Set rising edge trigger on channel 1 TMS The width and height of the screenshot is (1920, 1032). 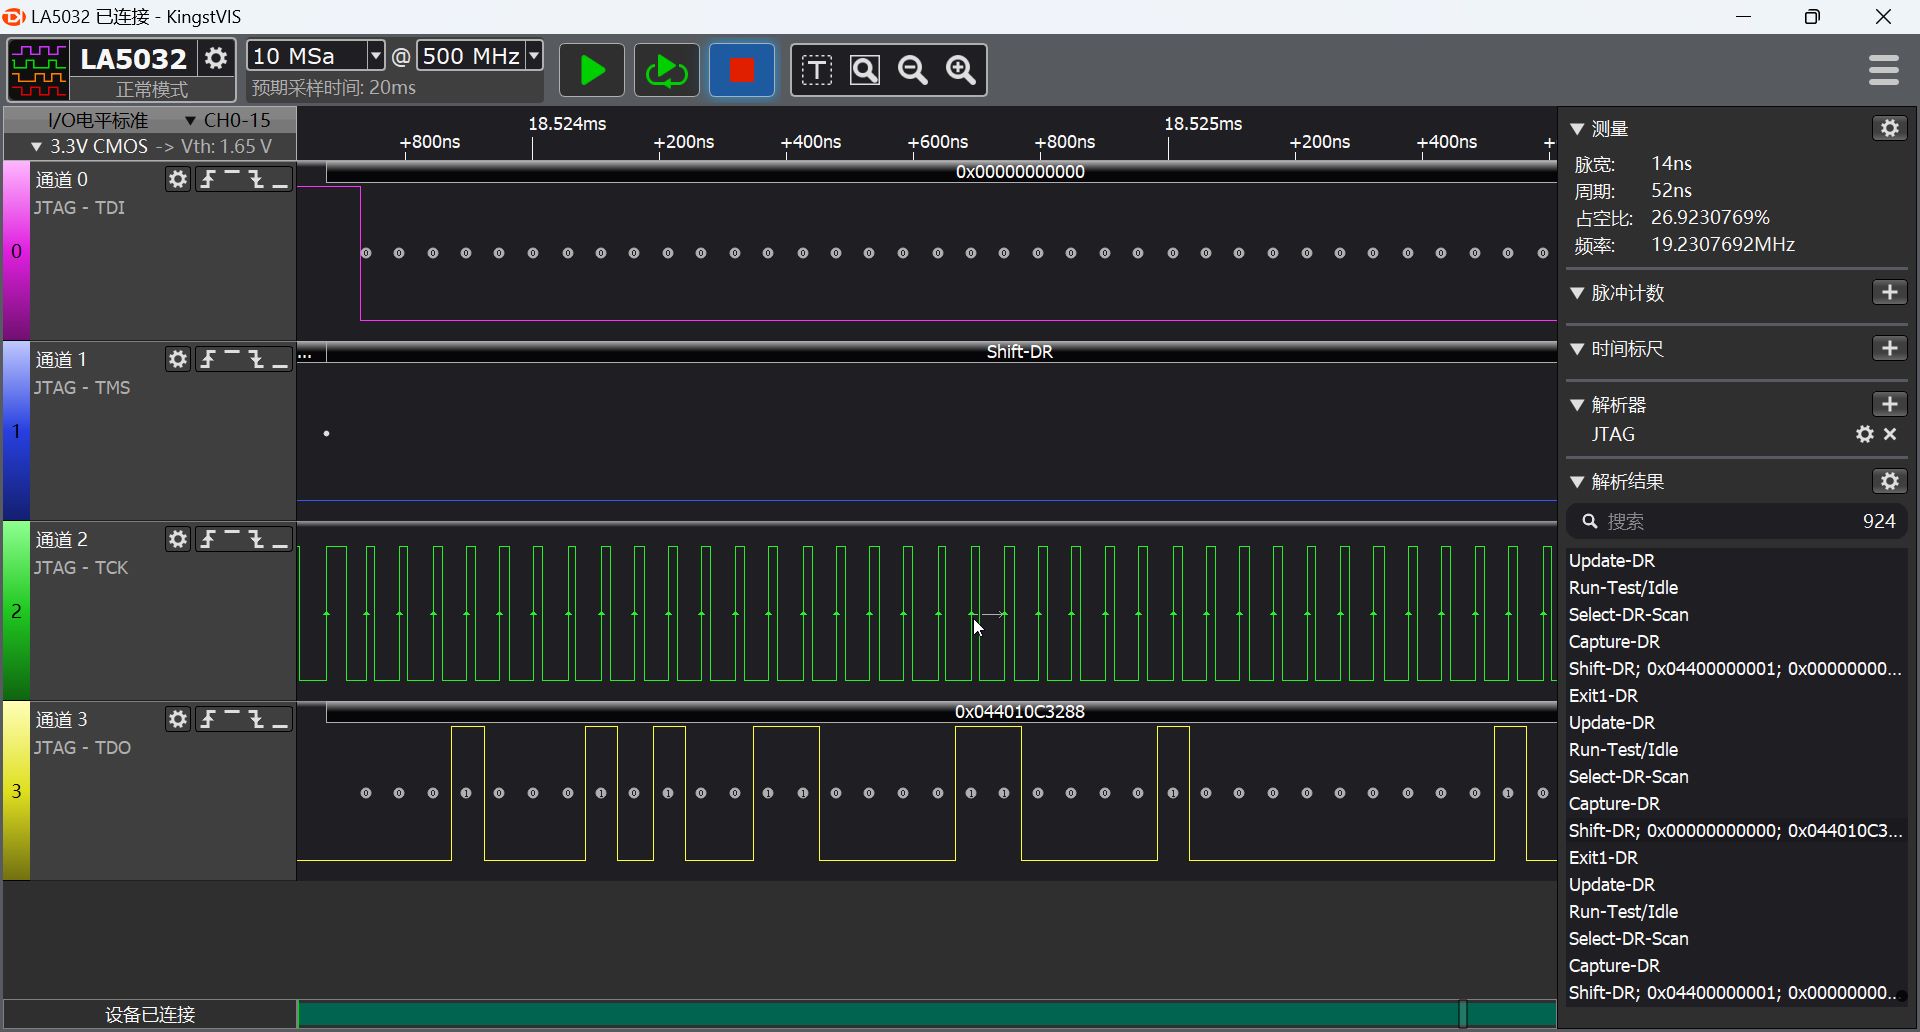click(208, 359)
